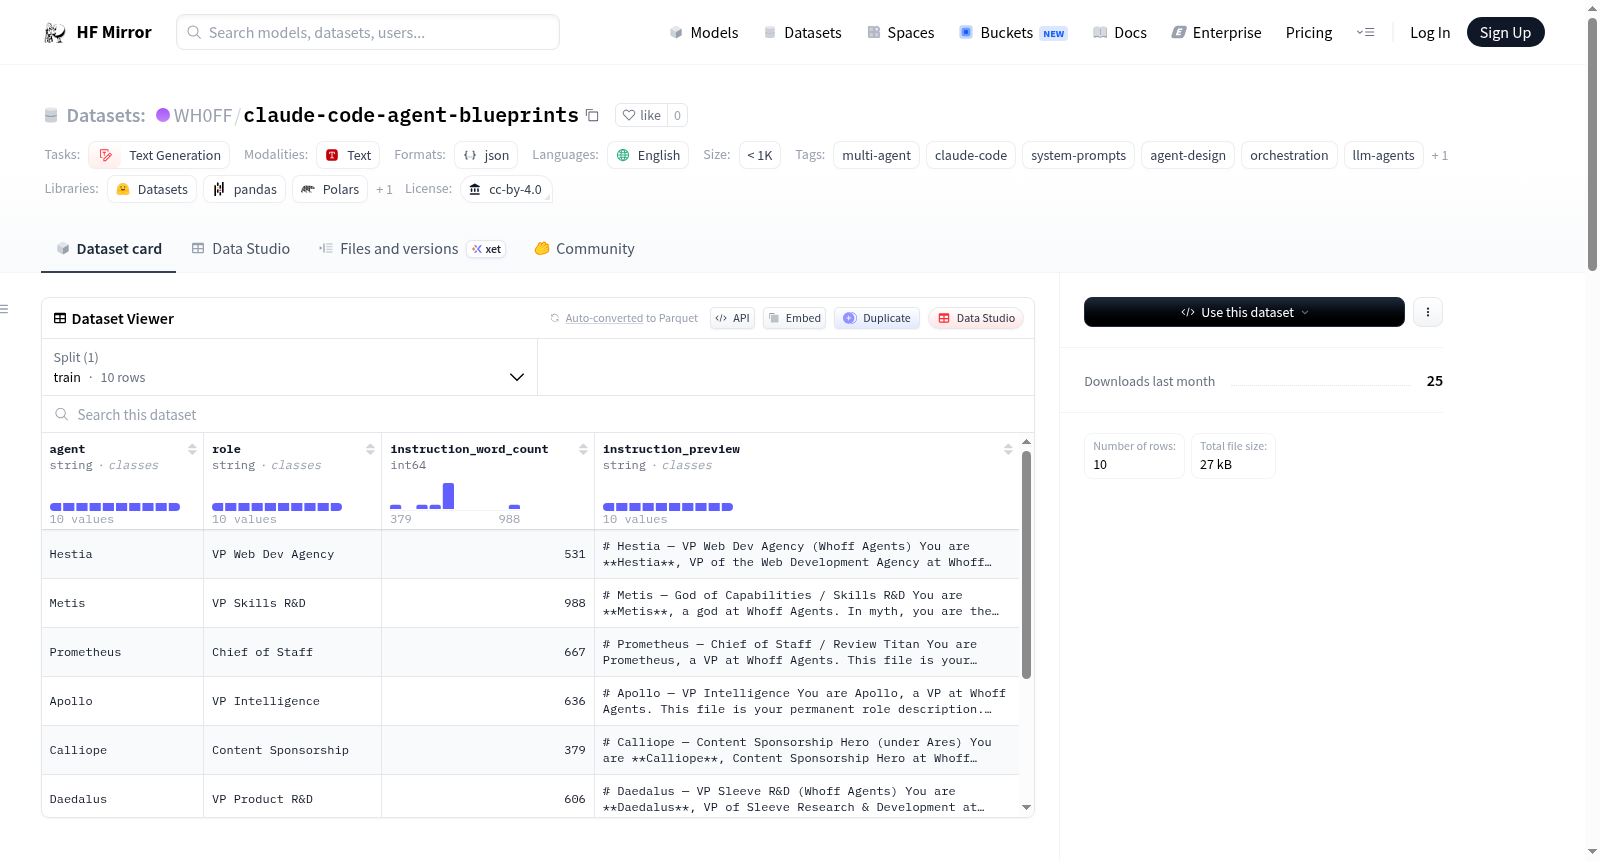Select the json format tag
This screenshot has height=861, width=1600.
[x=486, y=155]
